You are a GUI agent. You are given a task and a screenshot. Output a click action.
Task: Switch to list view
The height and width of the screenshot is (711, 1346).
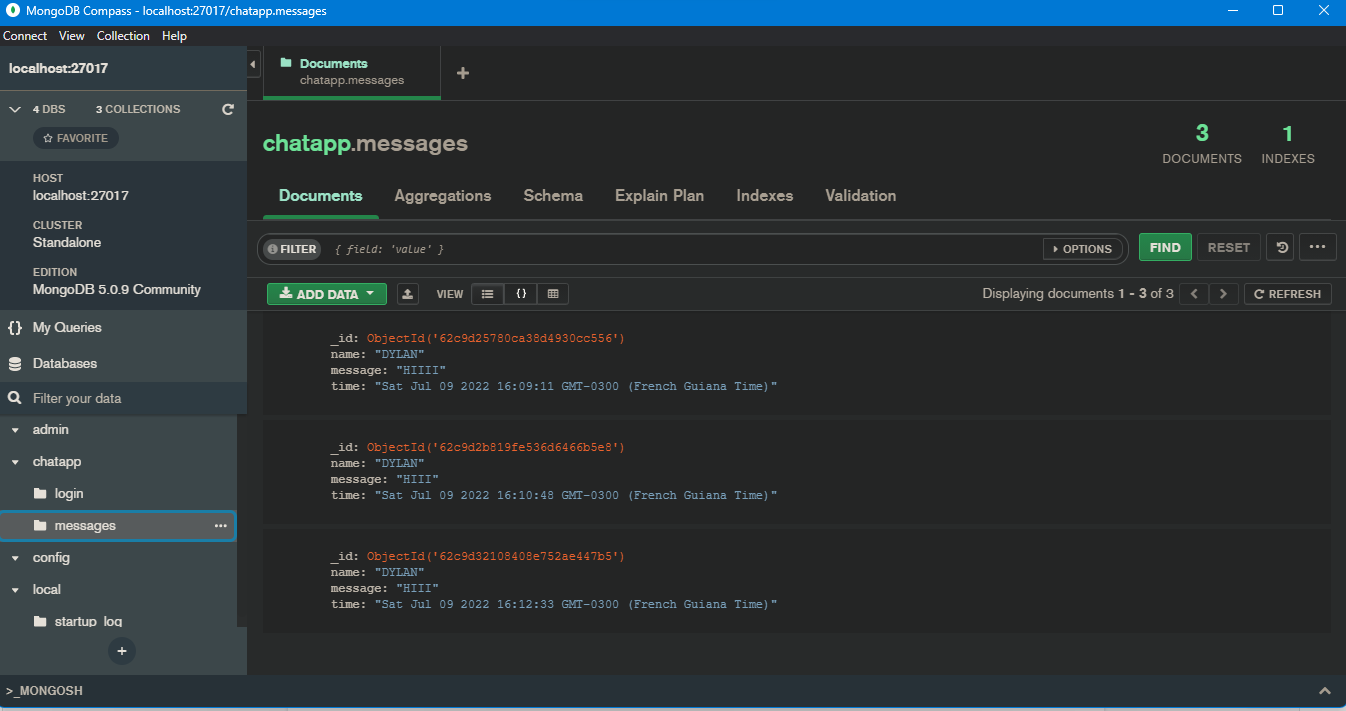pyautogui.click(x=488, y=294)
